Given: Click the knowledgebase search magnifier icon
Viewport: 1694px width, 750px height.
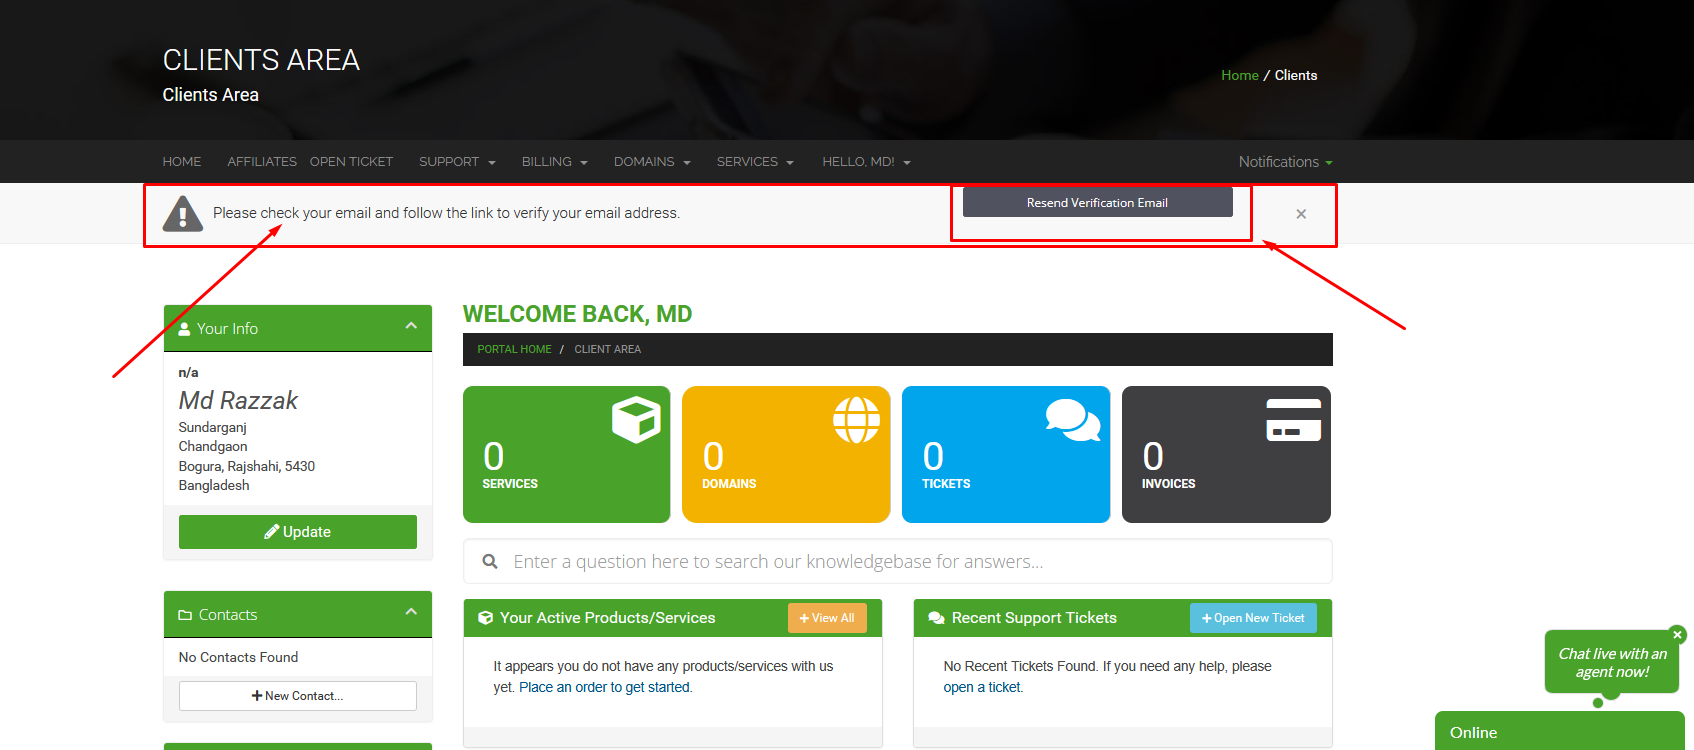Looking at the screenshot, I should click(x=490, y=562).
